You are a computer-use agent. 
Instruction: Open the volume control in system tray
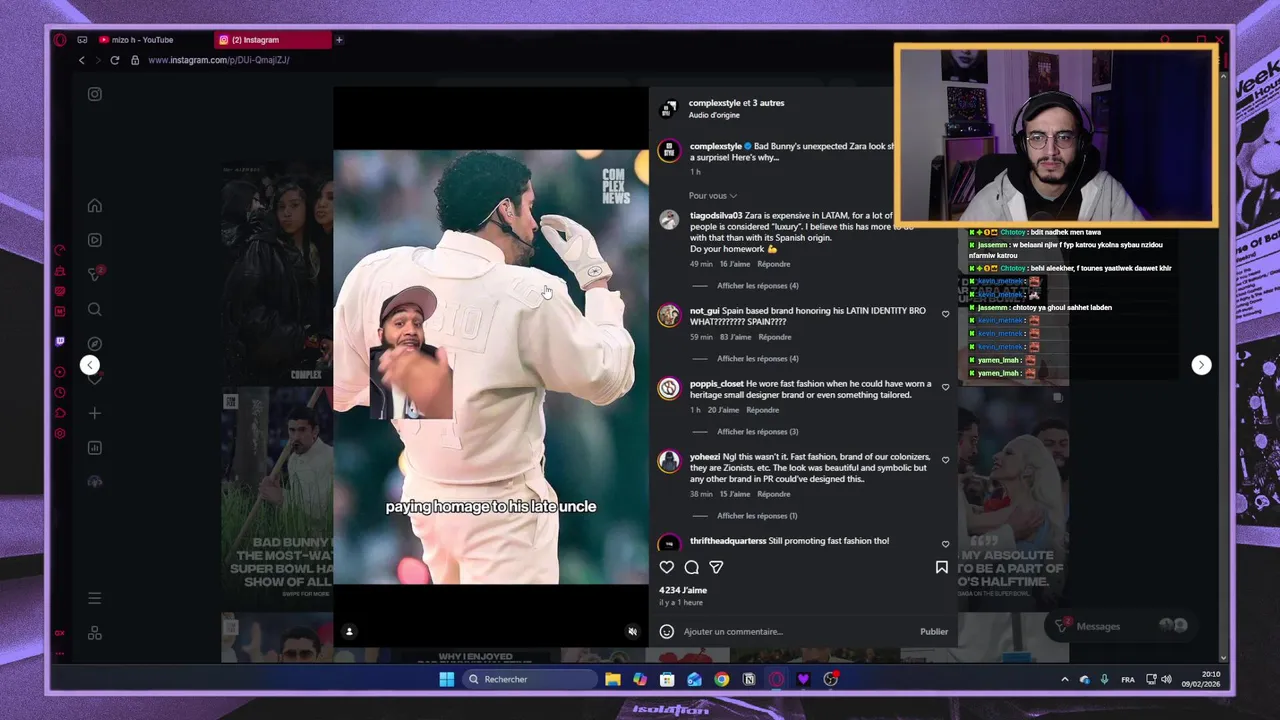tap(1166, 679)
